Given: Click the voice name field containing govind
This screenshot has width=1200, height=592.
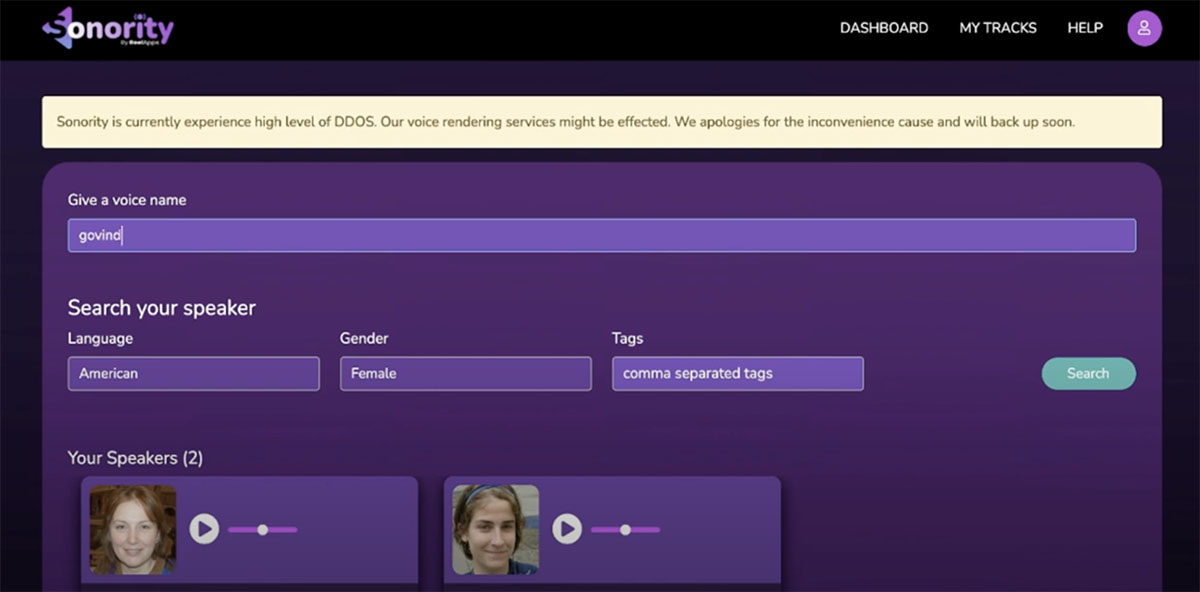Looking at the screenshot, I should tap(602, 235).
